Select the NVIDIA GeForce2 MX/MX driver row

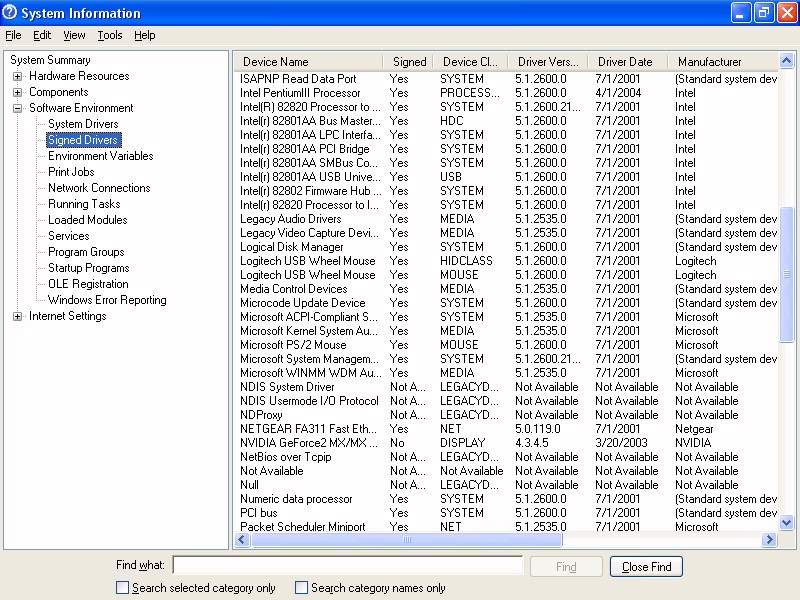click(x=309, y=443)
